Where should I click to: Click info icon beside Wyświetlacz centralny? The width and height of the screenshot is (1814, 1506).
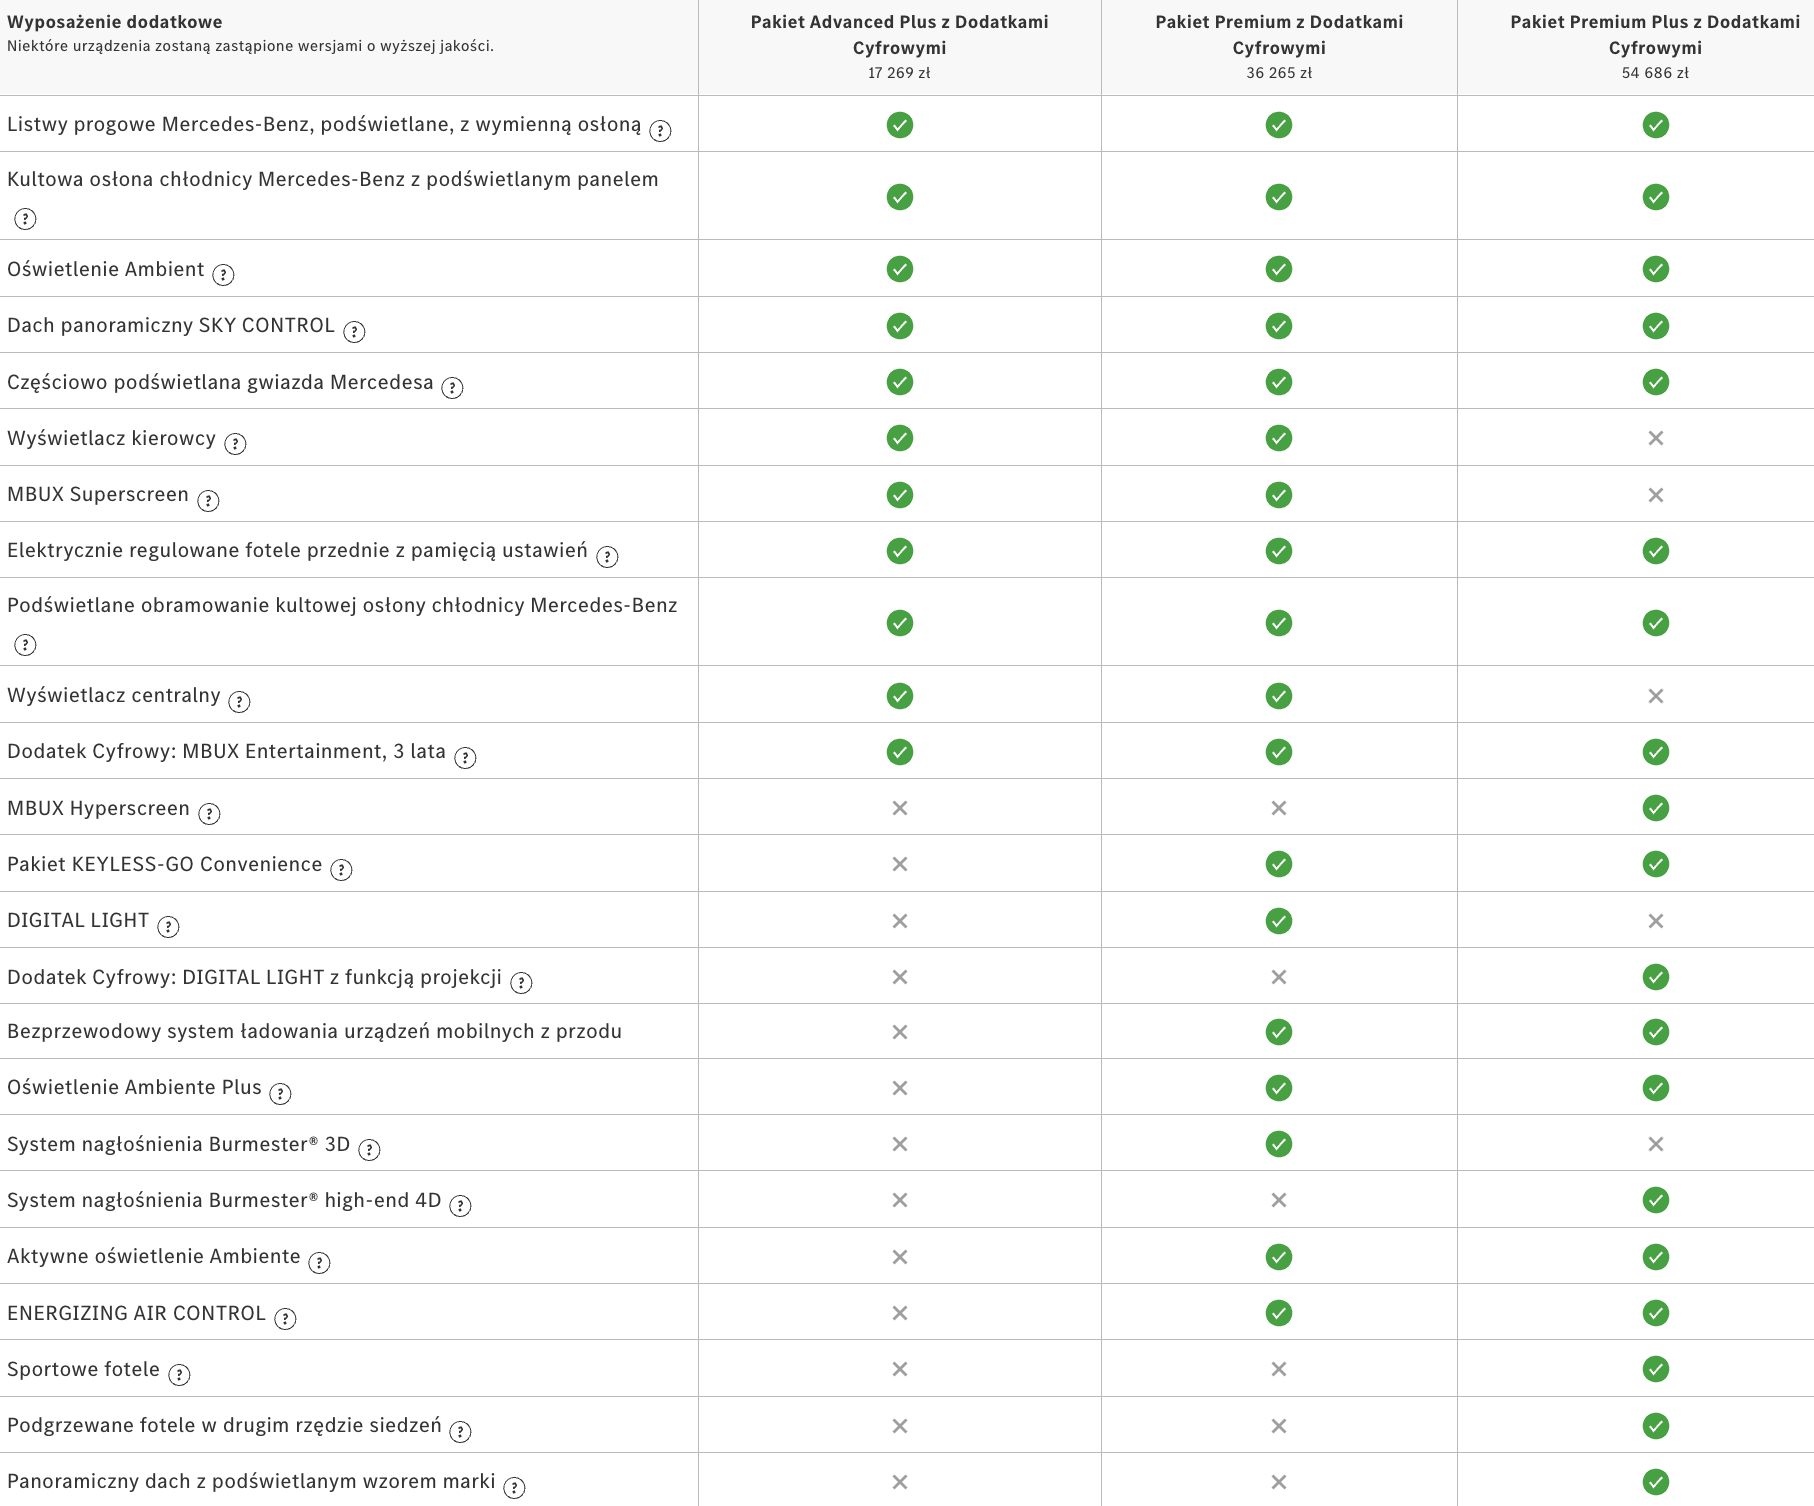coord(240,701)
